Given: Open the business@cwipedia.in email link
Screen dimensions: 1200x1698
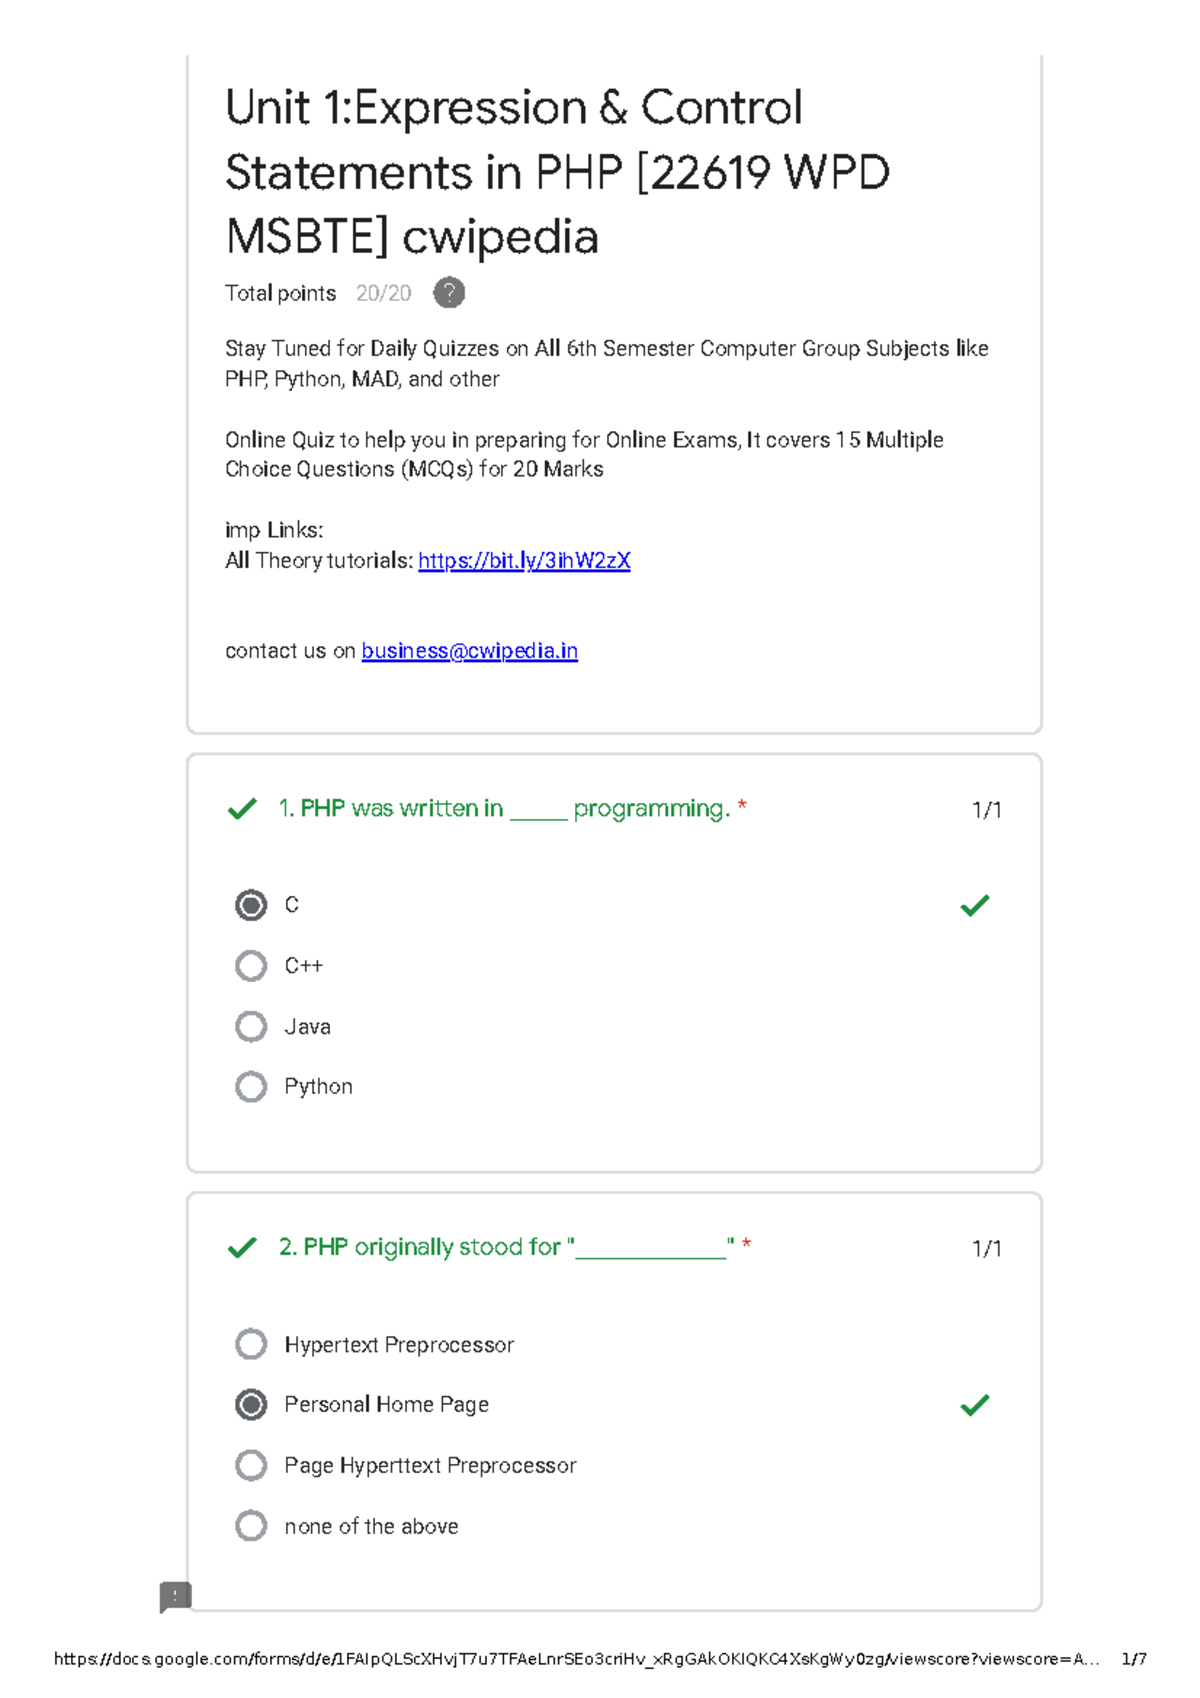Looking at the screenshot, I should [469, 651].
